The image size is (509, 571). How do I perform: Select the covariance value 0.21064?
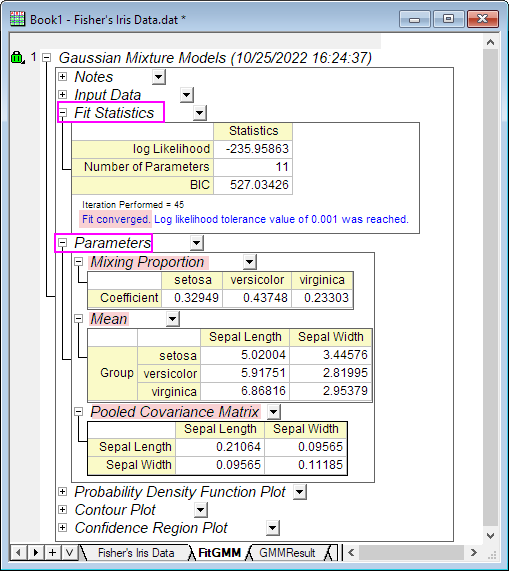pyautogui.click(x=220, y=447)
